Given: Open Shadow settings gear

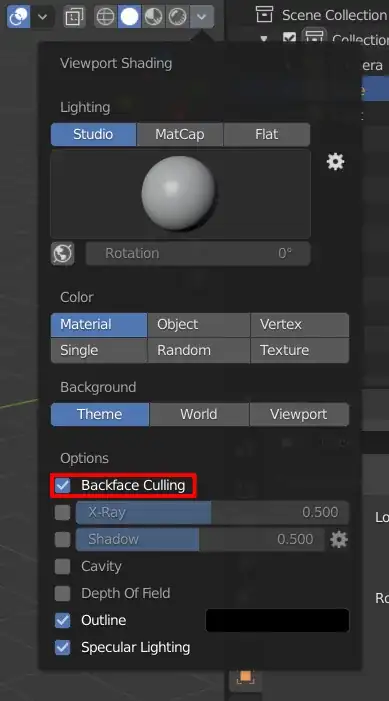Looking at the screenshot, I should point(338,540).
